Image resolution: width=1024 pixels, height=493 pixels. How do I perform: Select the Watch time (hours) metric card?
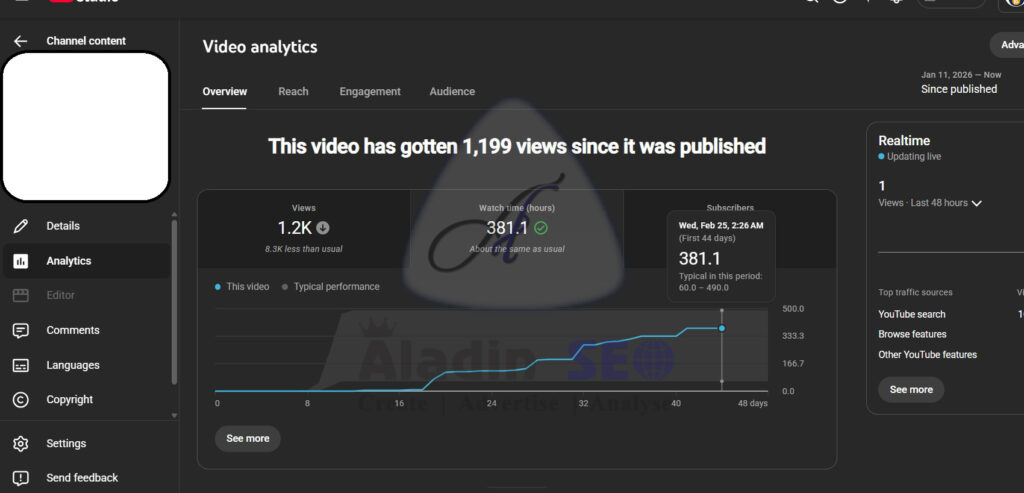click(517, 228)
